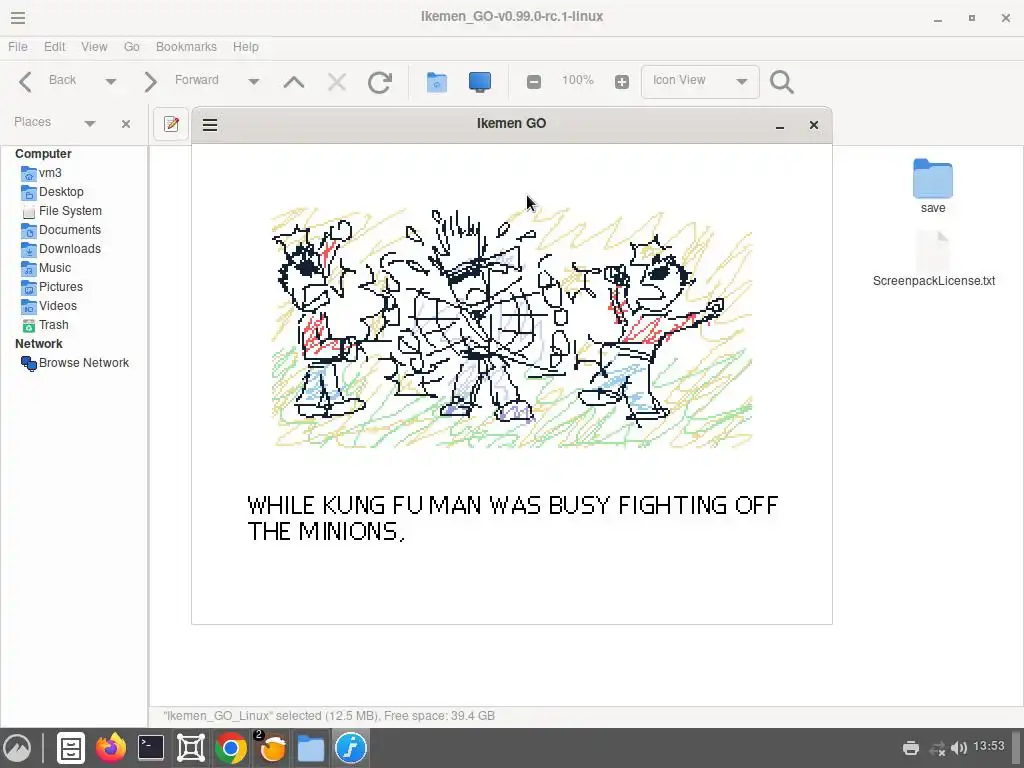Screen dimensions: 1024x768
Task: Open the View menu
Action: coord(94,47)
